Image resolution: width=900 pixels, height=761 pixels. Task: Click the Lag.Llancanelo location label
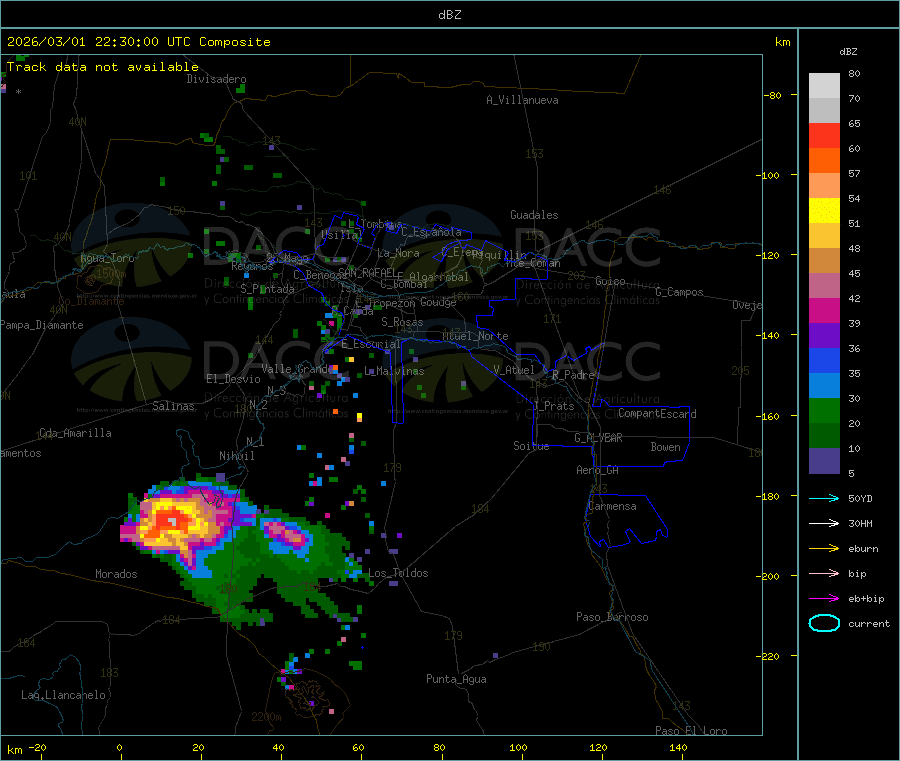pos(63,695)
